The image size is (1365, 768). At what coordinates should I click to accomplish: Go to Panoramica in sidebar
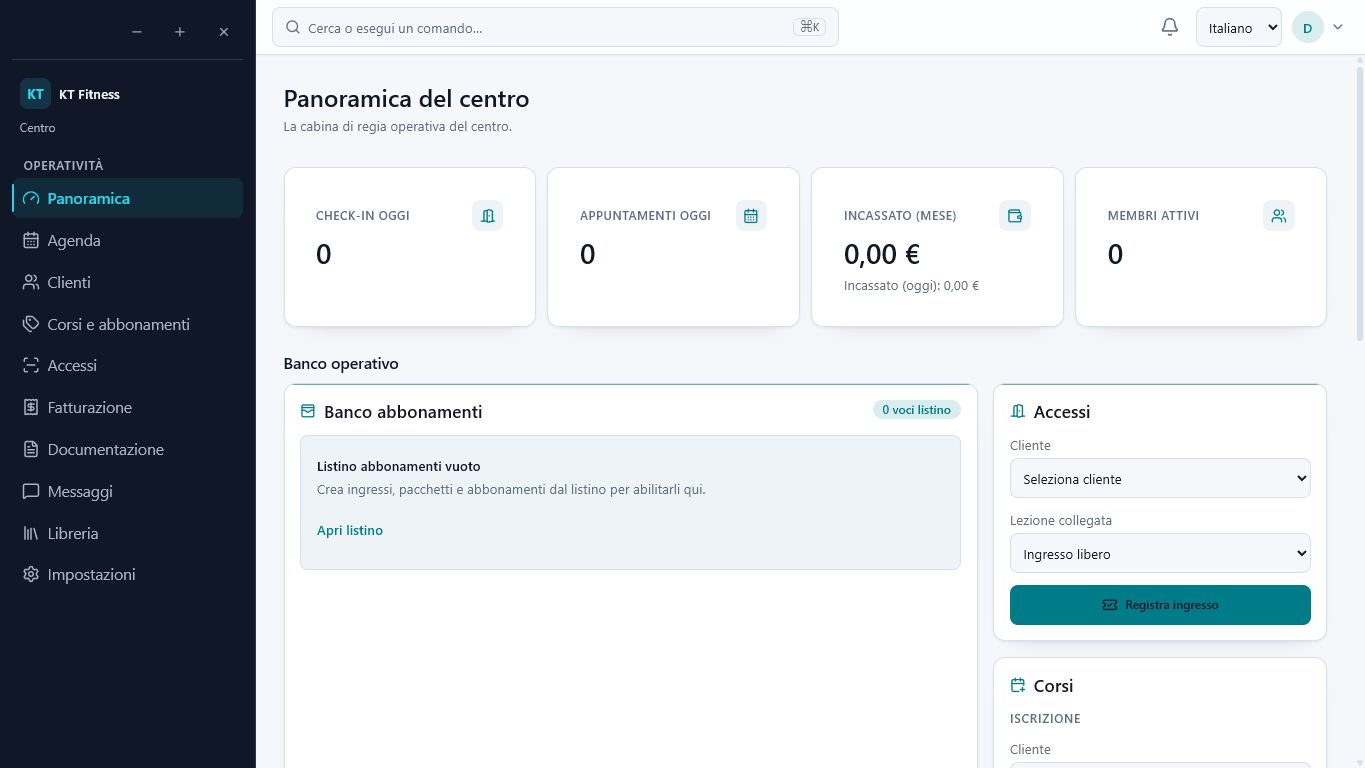coord(128,198)
